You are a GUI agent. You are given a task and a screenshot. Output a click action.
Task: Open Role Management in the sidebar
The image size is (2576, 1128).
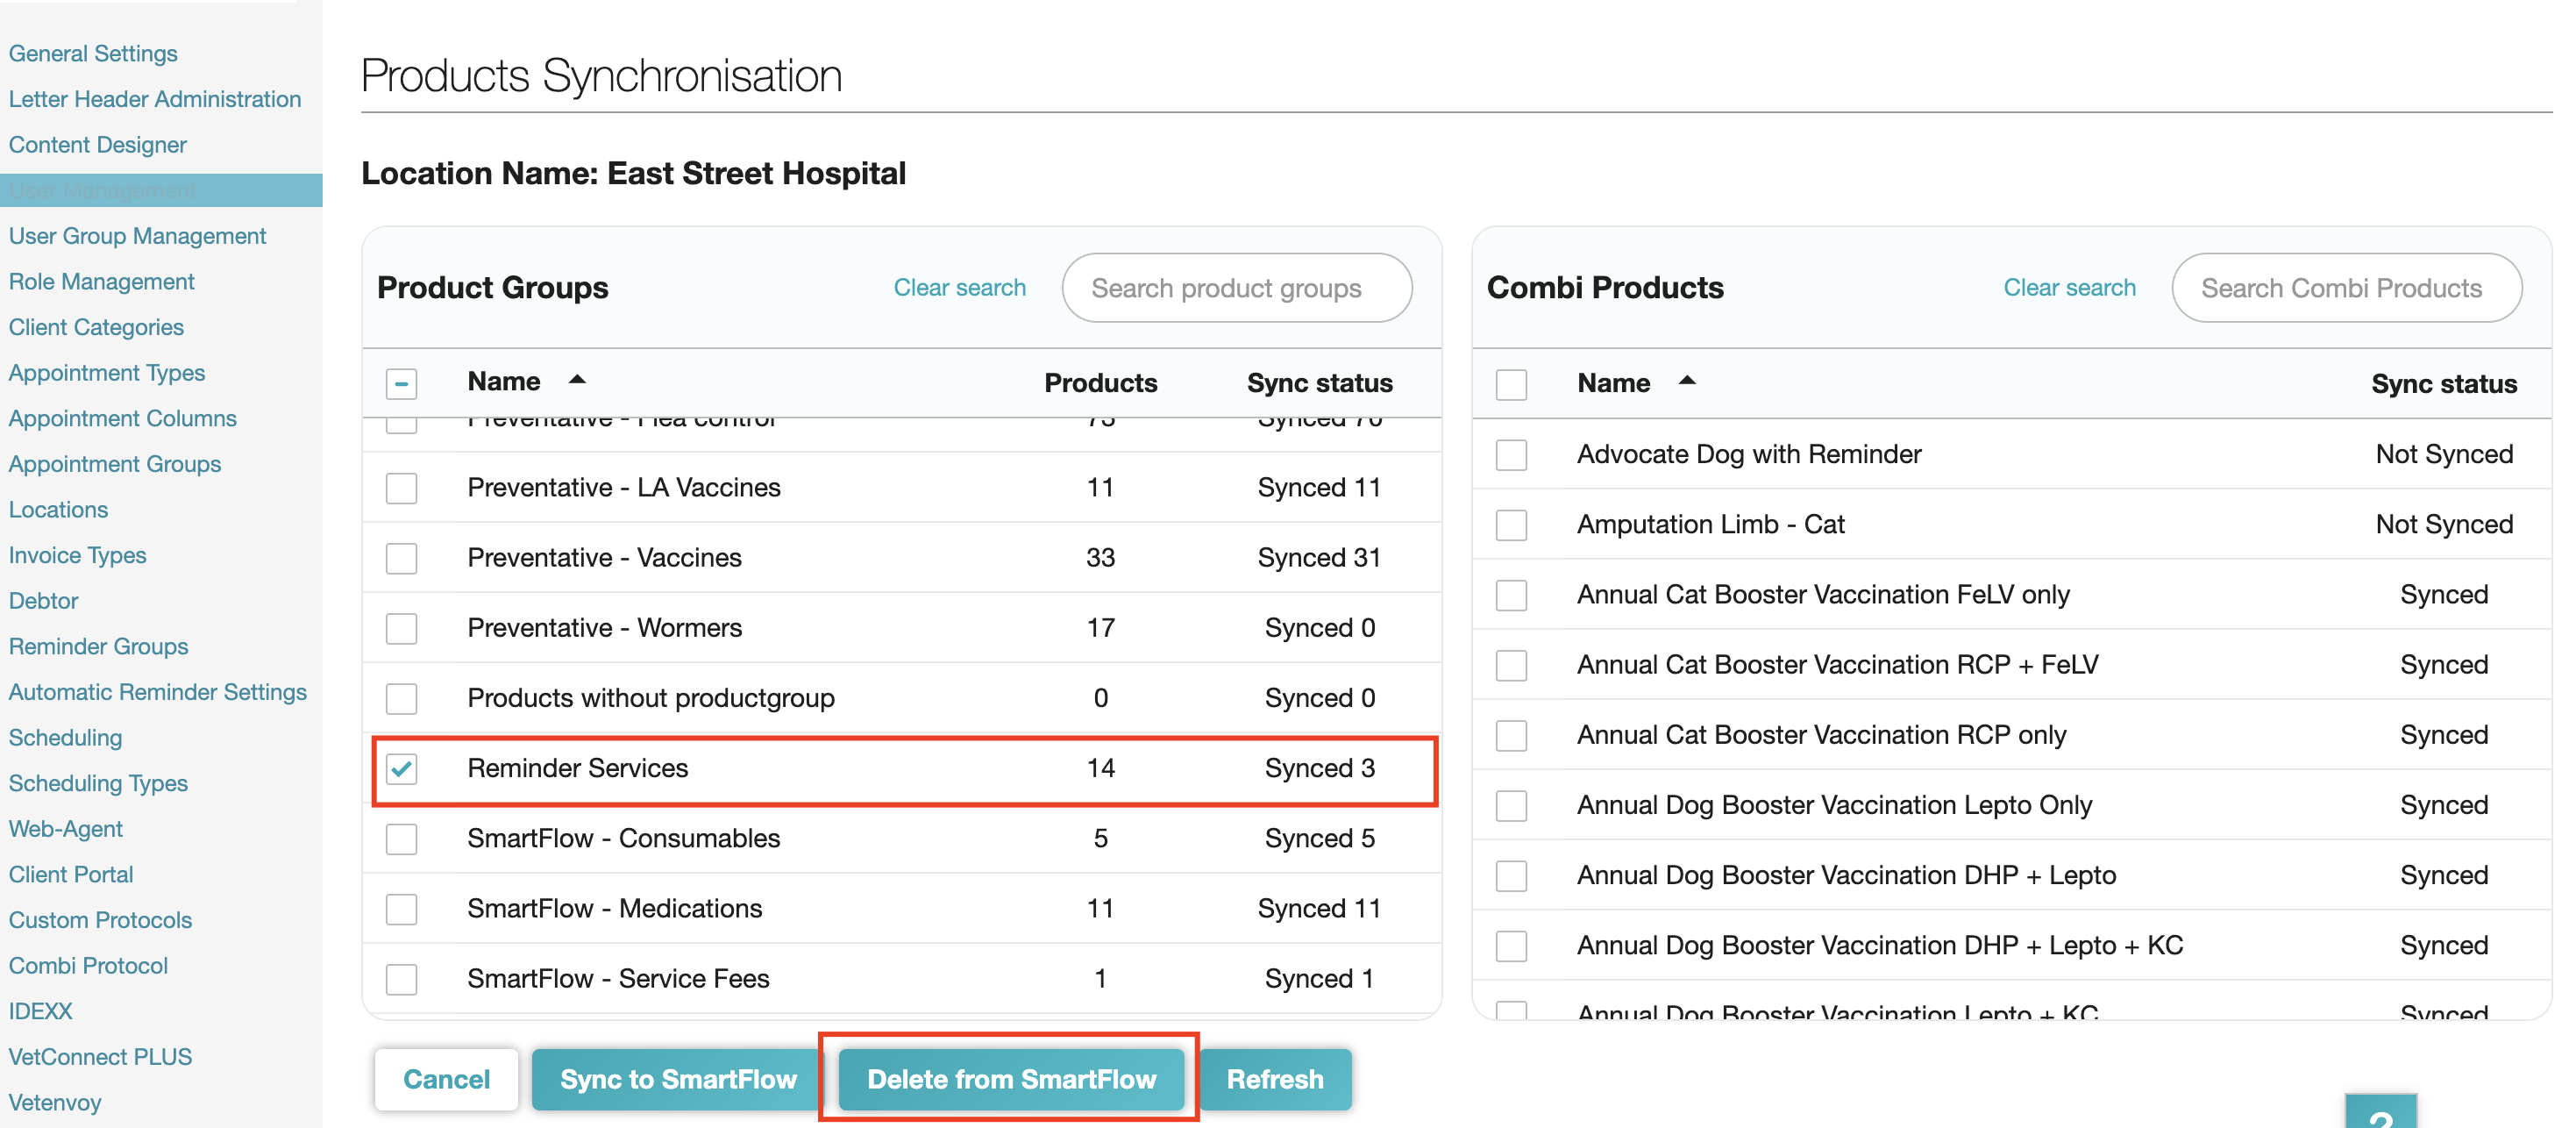point(102,281)
